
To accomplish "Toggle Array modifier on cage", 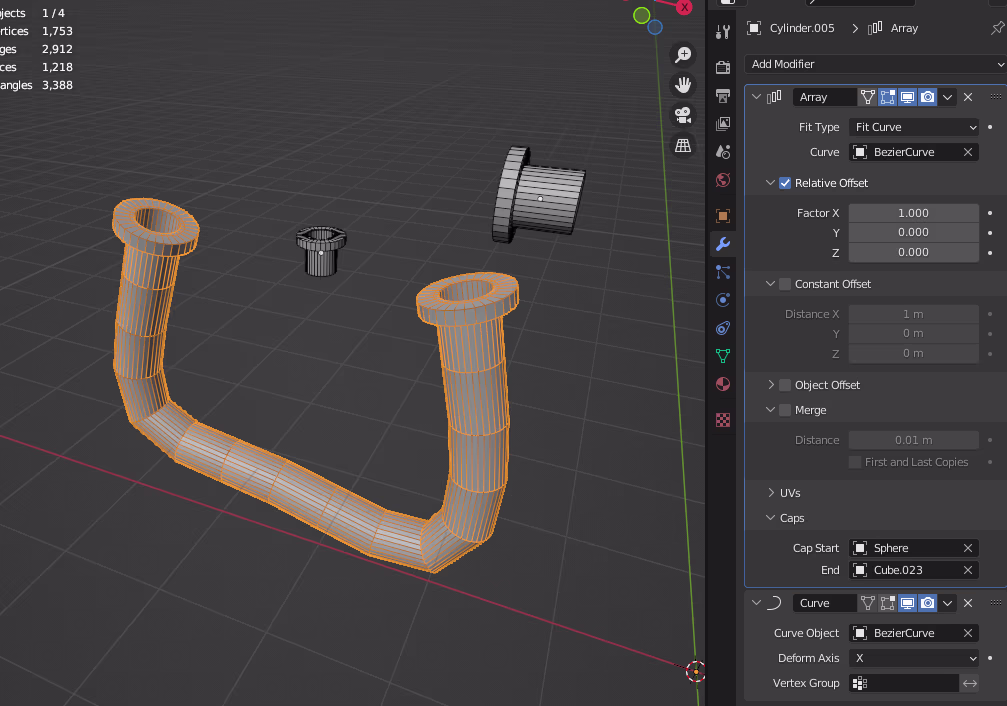I will click(868, 97).
